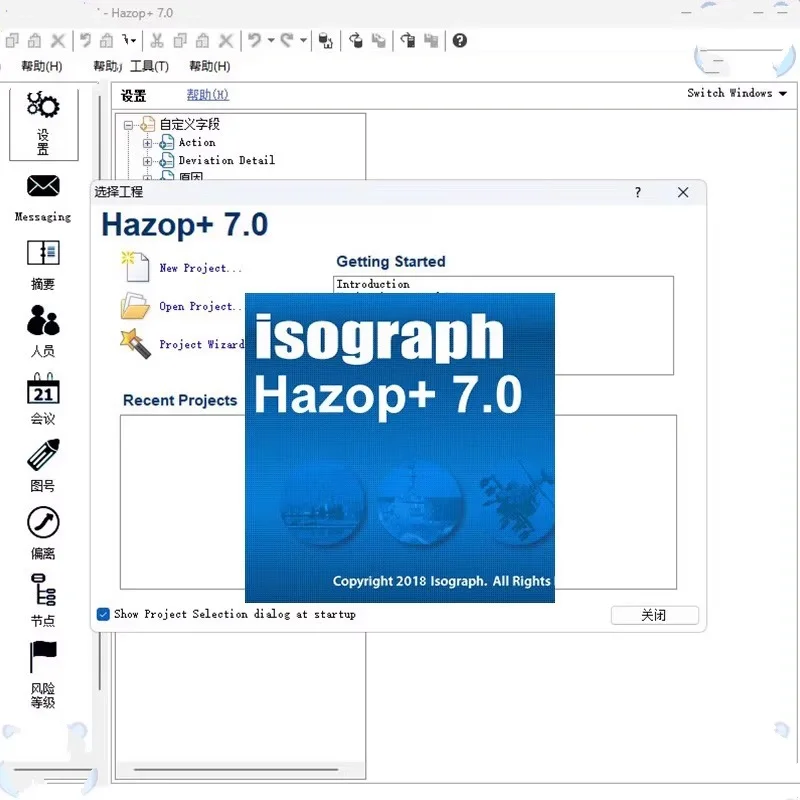Click the Project Wizard wand icon
This screenshot has height=800, width=800.
pyautogui.click(x=135, y=343)
